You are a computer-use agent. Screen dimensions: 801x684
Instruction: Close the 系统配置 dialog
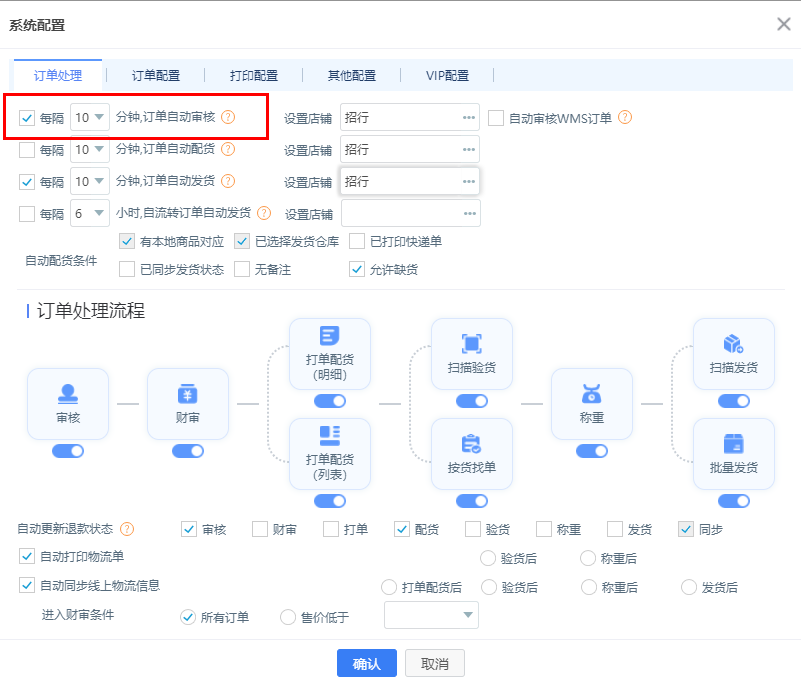pyautogui.click(x=784, y=24)
